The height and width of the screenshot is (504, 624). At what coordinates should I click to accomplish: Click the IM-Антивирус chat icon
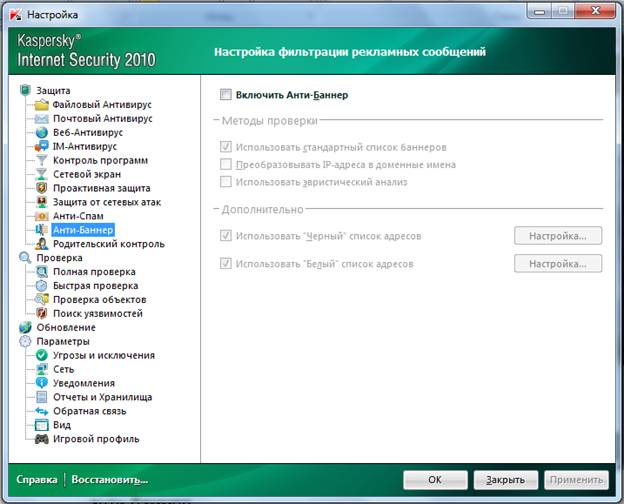click(41, 147)
